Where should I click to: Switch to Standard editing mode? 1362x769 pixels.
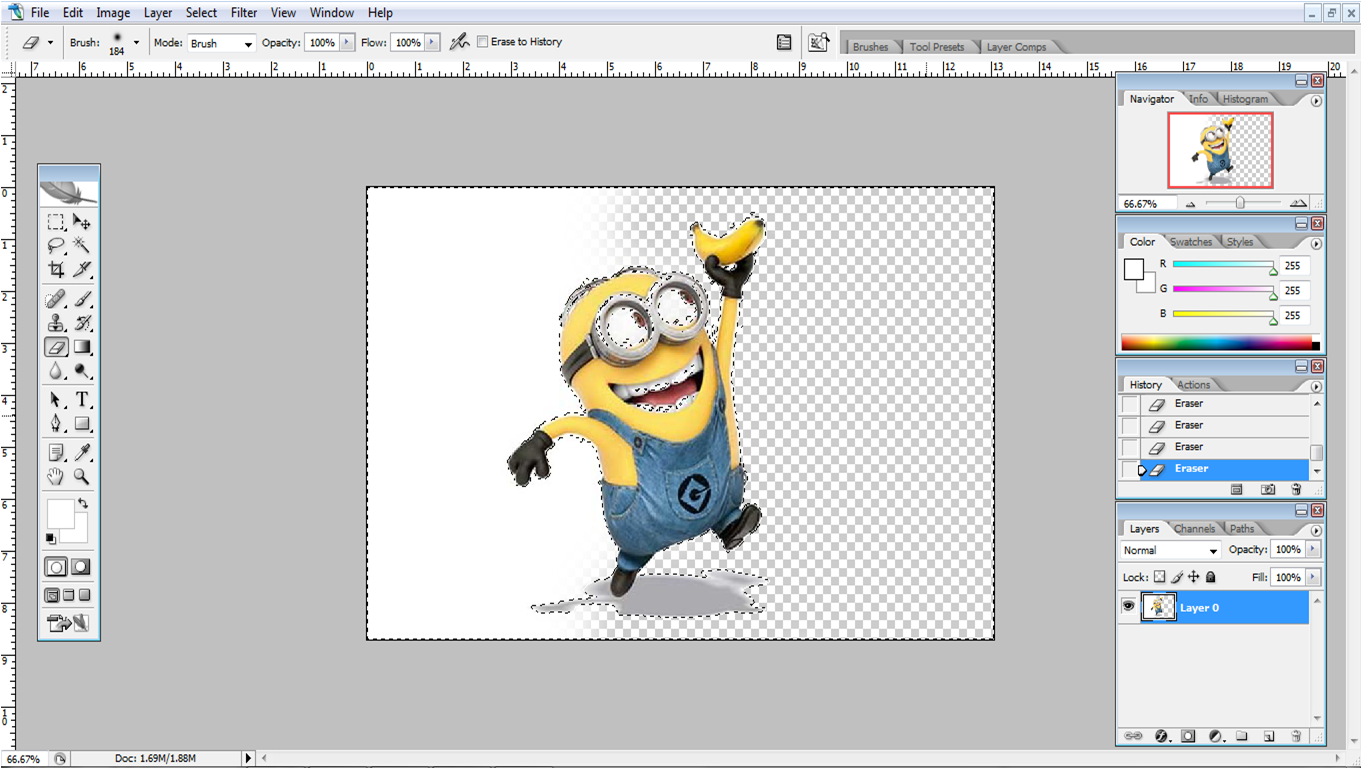pos(56,567)
